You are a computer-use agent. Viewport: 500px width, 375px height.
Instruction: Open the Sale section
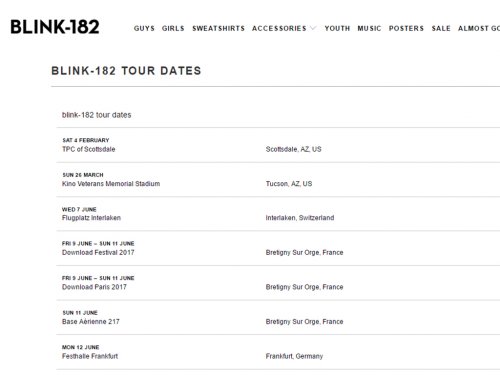tap(441, 28)
